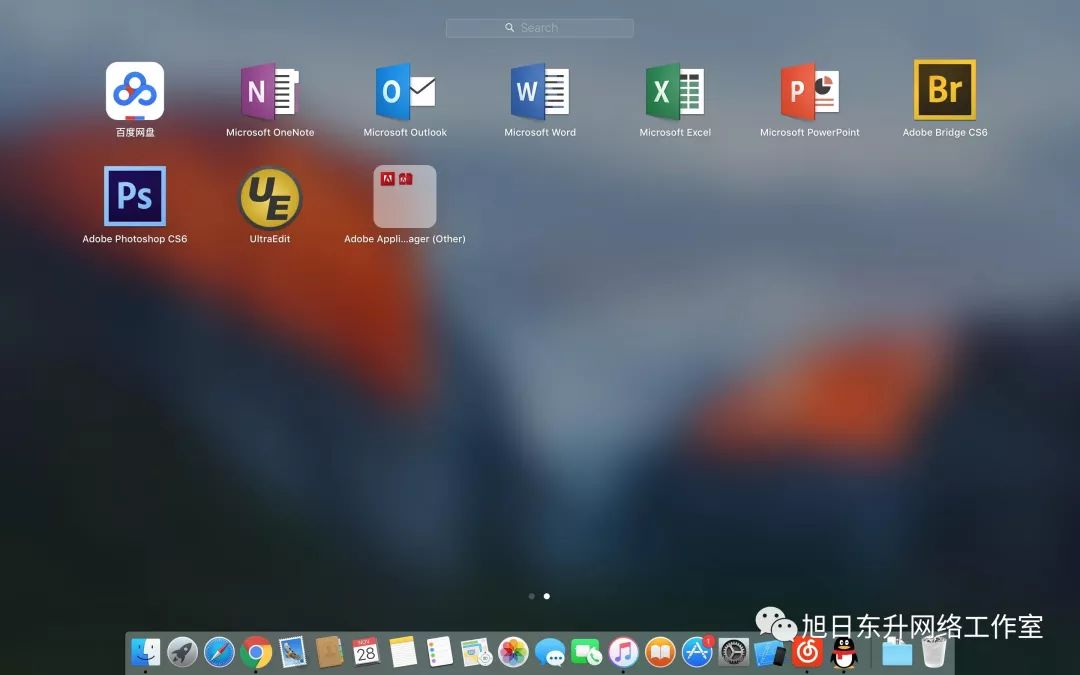The image size is (1080, 675).
Task: Click Google Chrome in the Dock
Action: click(x=256, y=653)
